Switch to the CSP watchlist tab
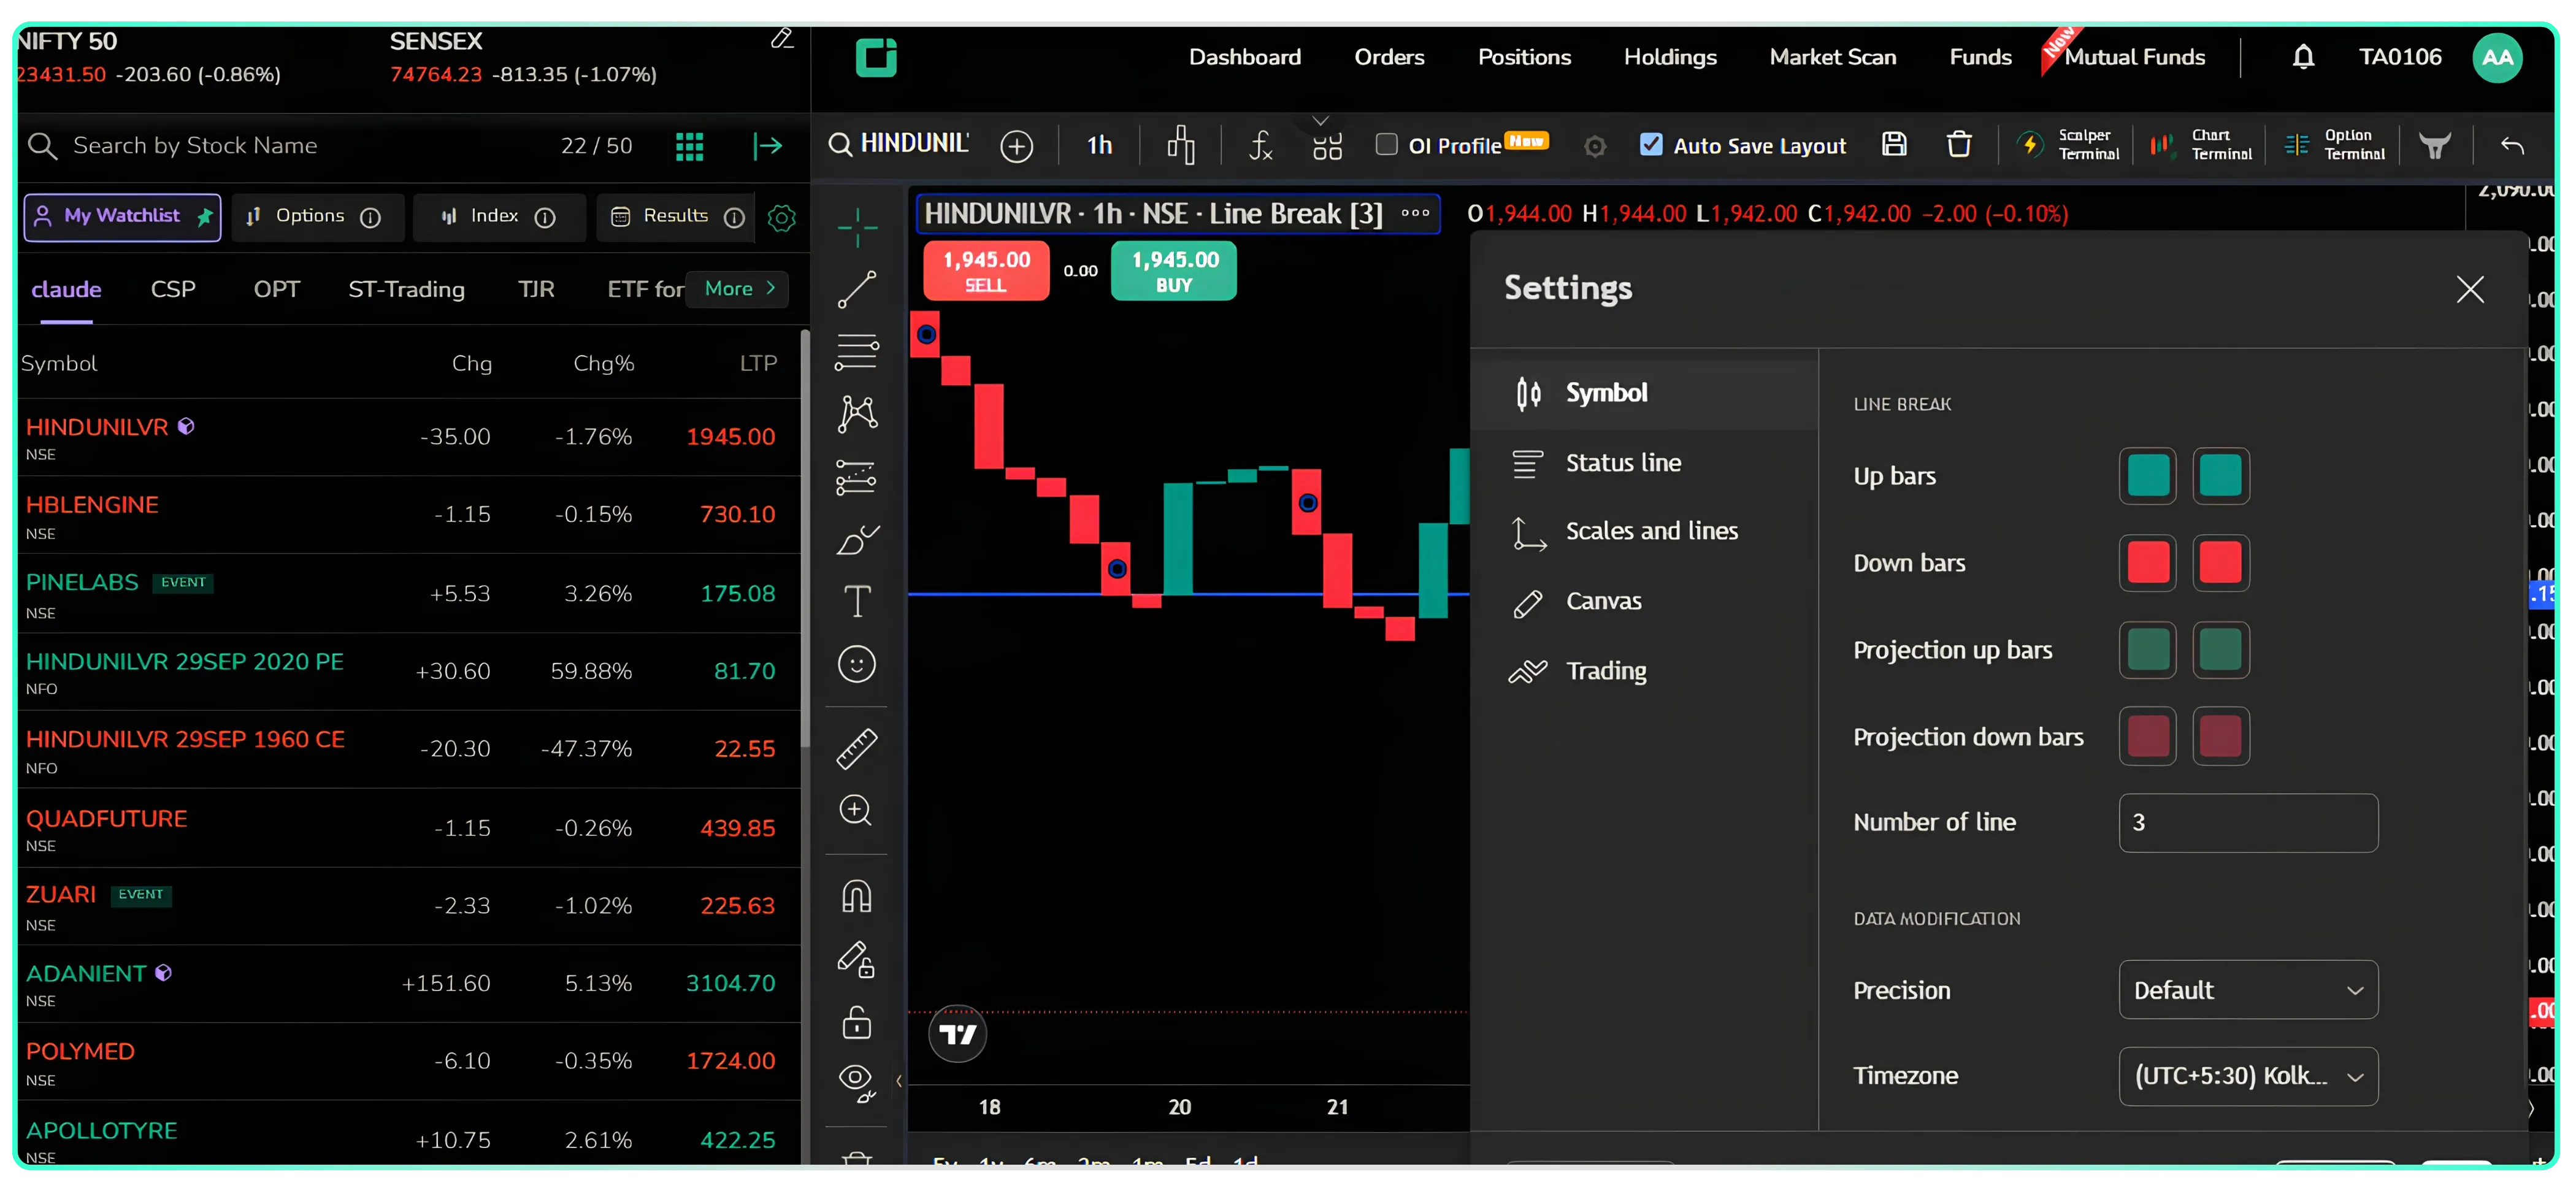The image size is (2576, 1180). pyautogui.click(x=173, y=290)
